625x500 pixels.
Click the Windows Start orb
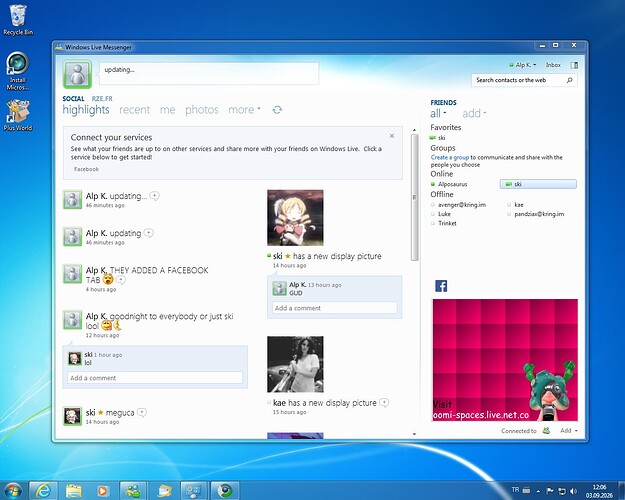tap(13, 490)
